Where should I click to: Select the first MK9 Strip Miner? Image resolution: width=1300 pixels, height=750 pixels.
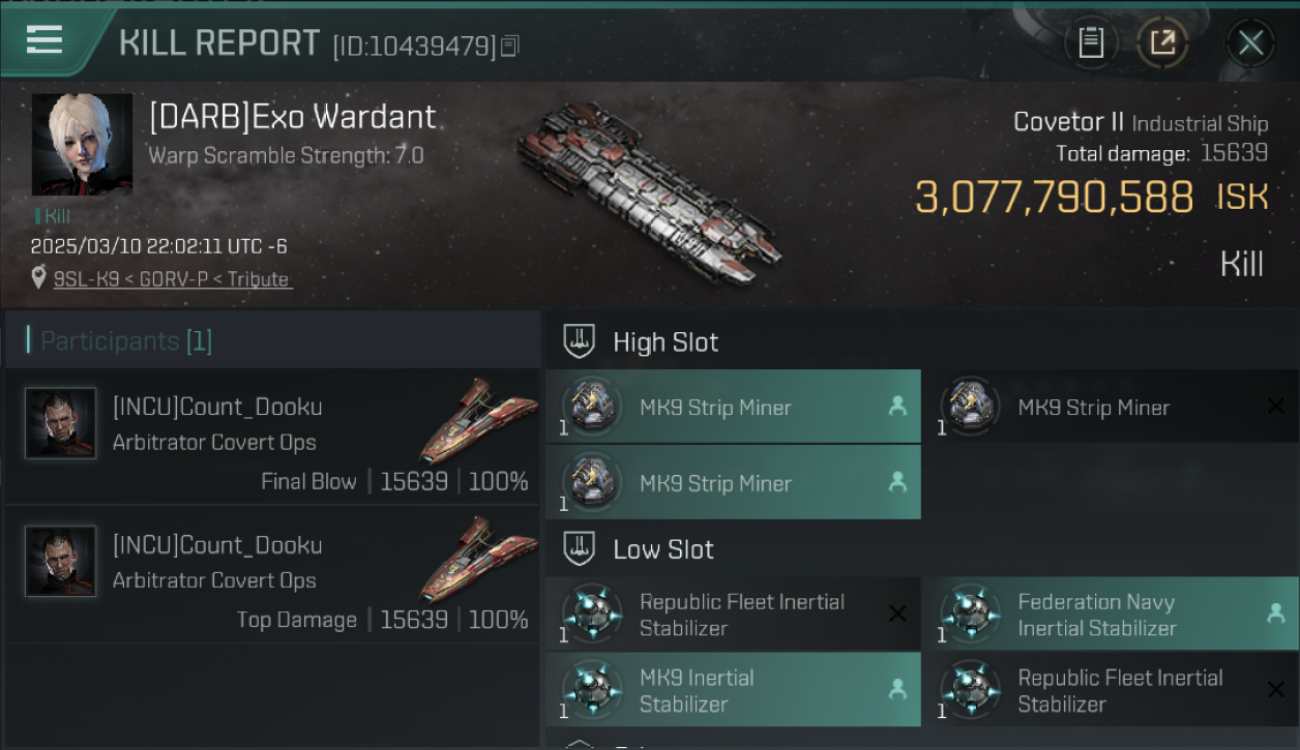[733, 407]
